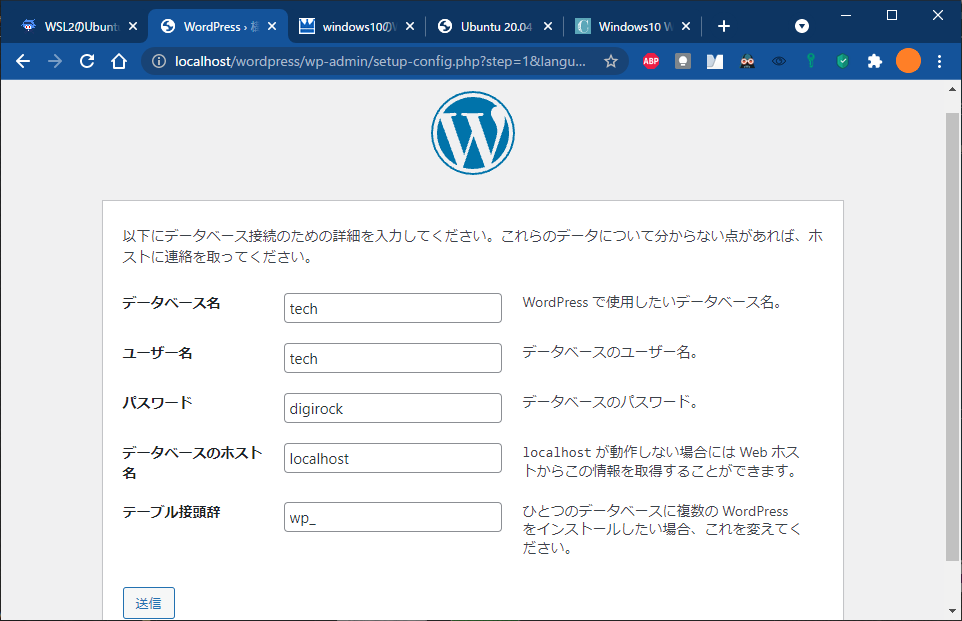
Task: Close the Ubuntu 20.04 tab
Action: (548, 26)
